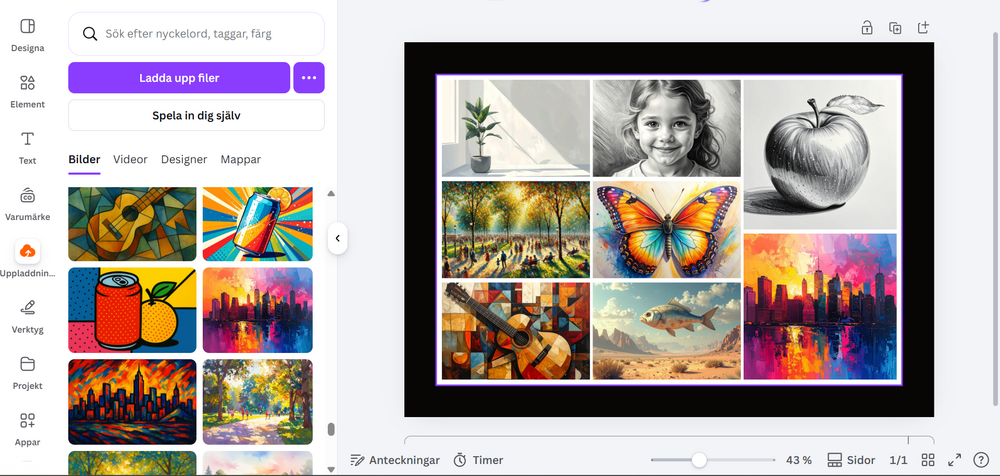The width and height of the screenshot is (1000, 476).
Task: Switch to the Videor tab
Action: [x=130, y=159]
